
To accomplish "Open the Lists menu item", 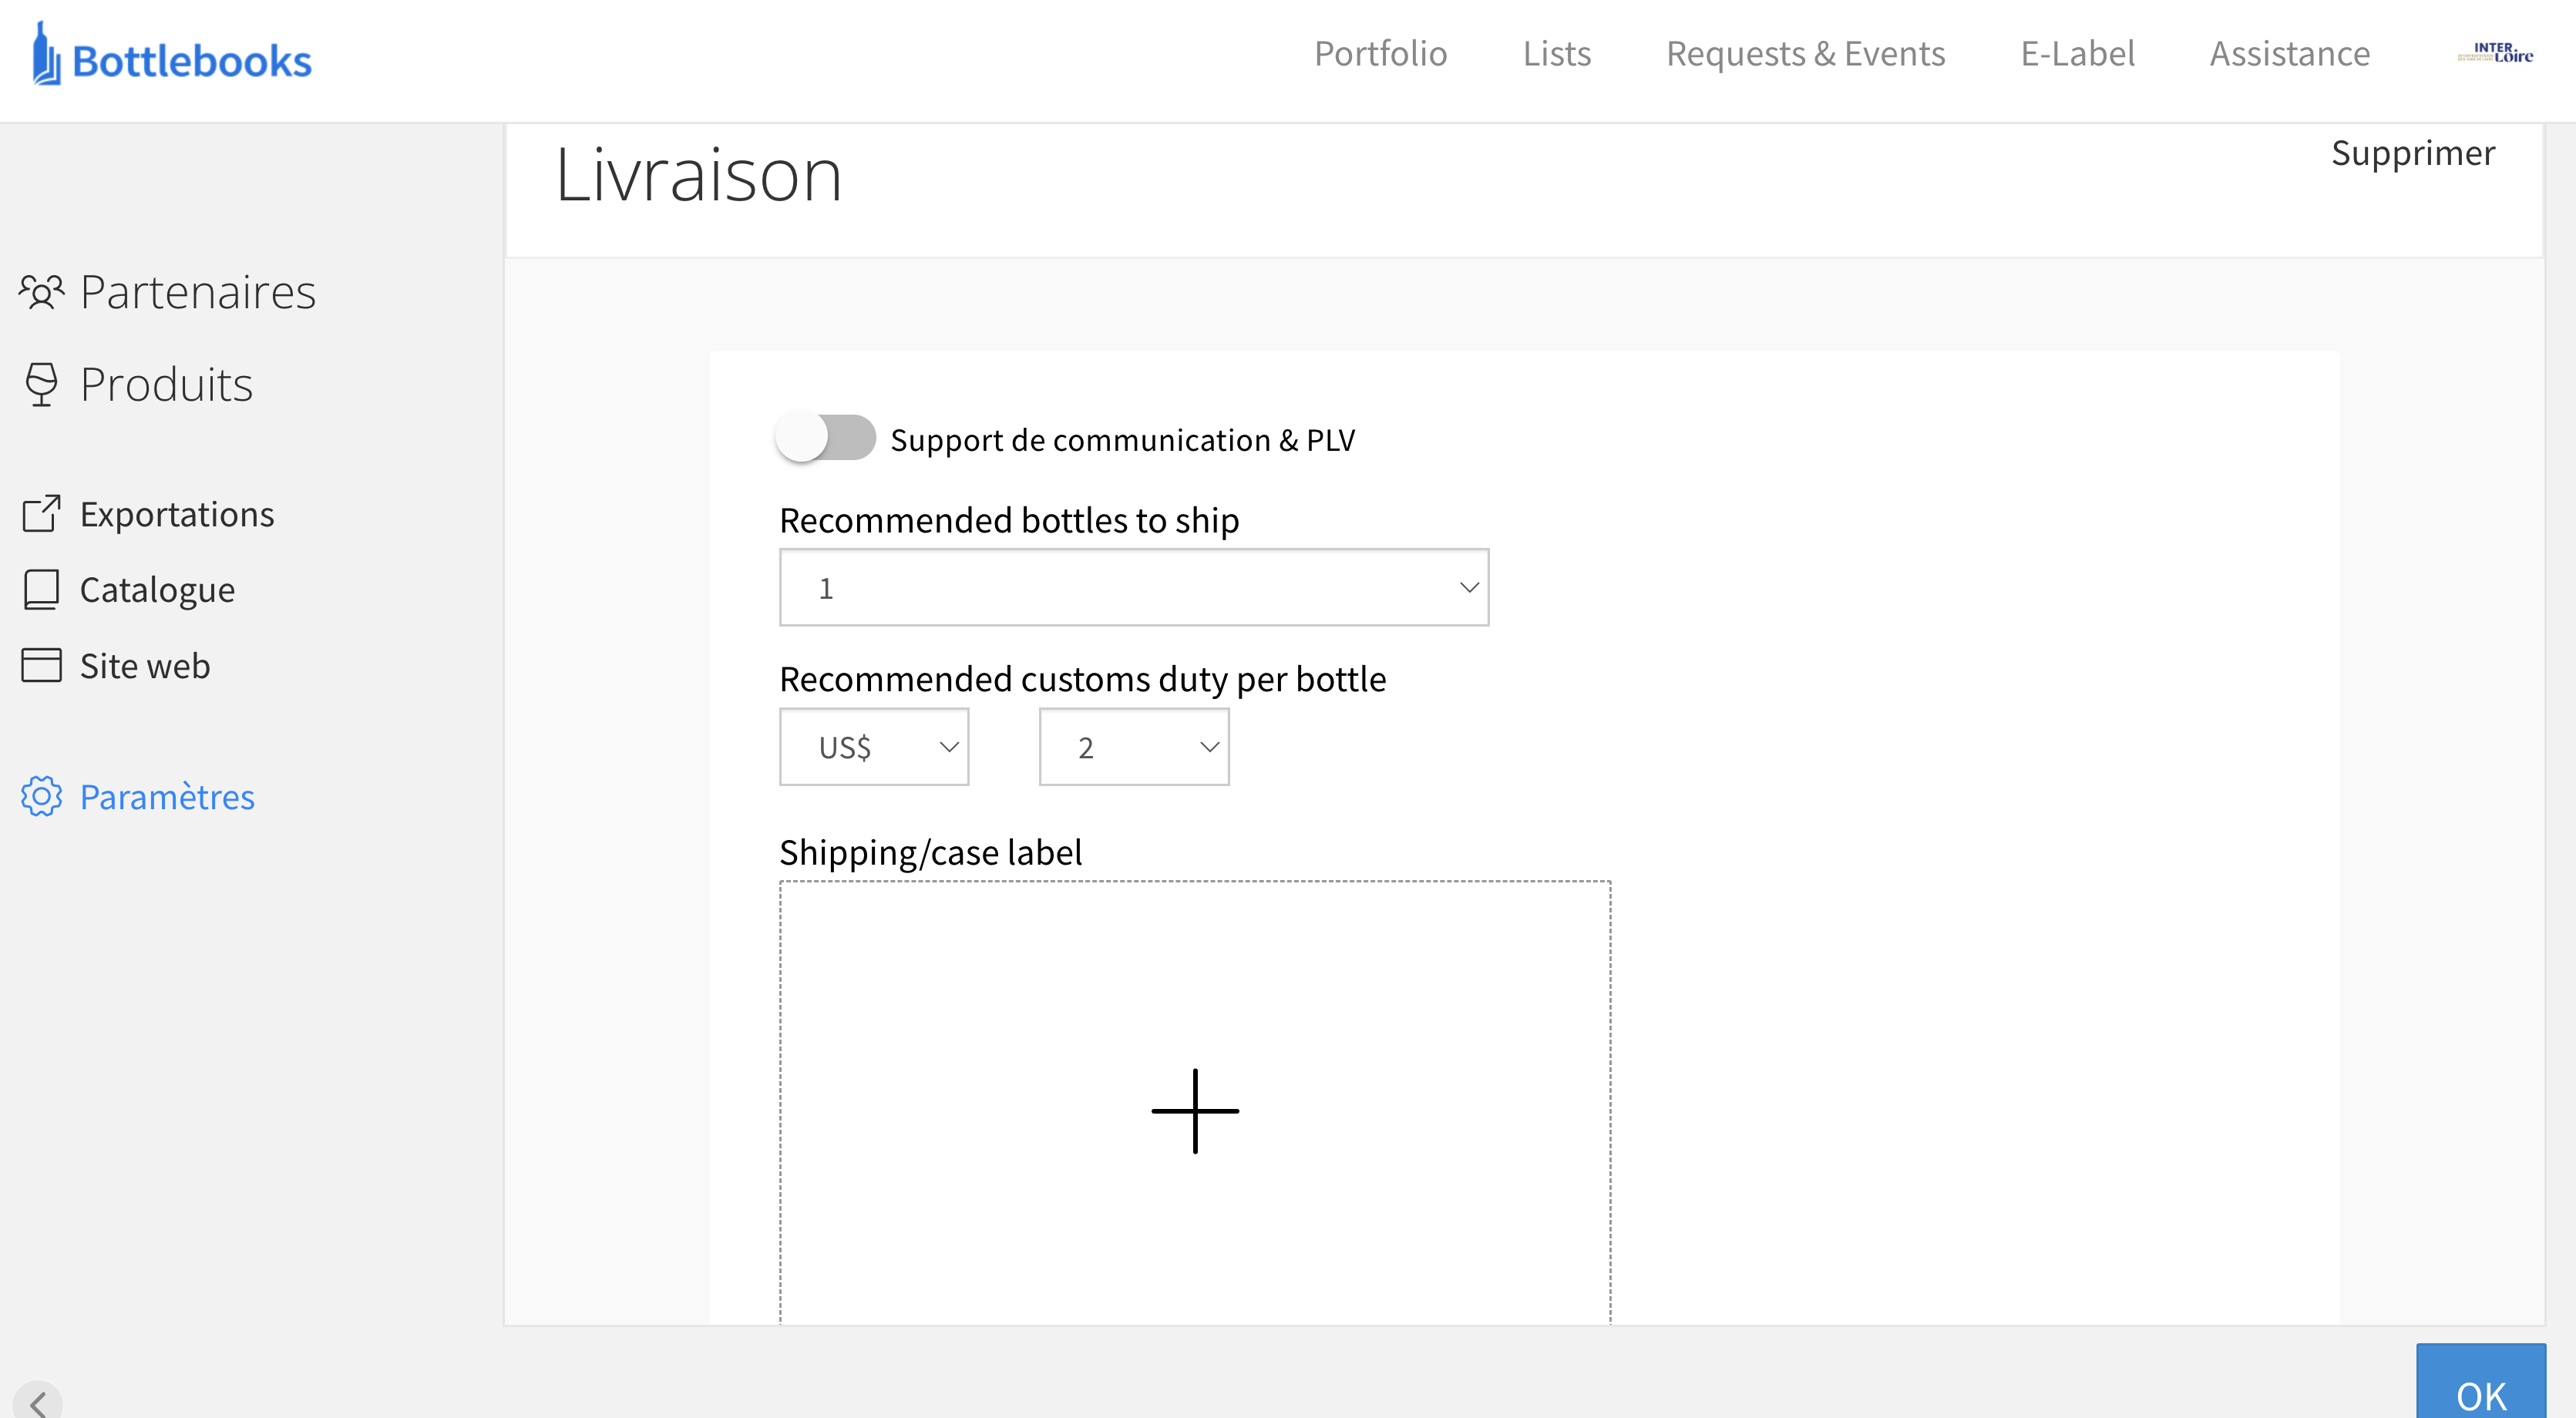I will click(1556, 54).
